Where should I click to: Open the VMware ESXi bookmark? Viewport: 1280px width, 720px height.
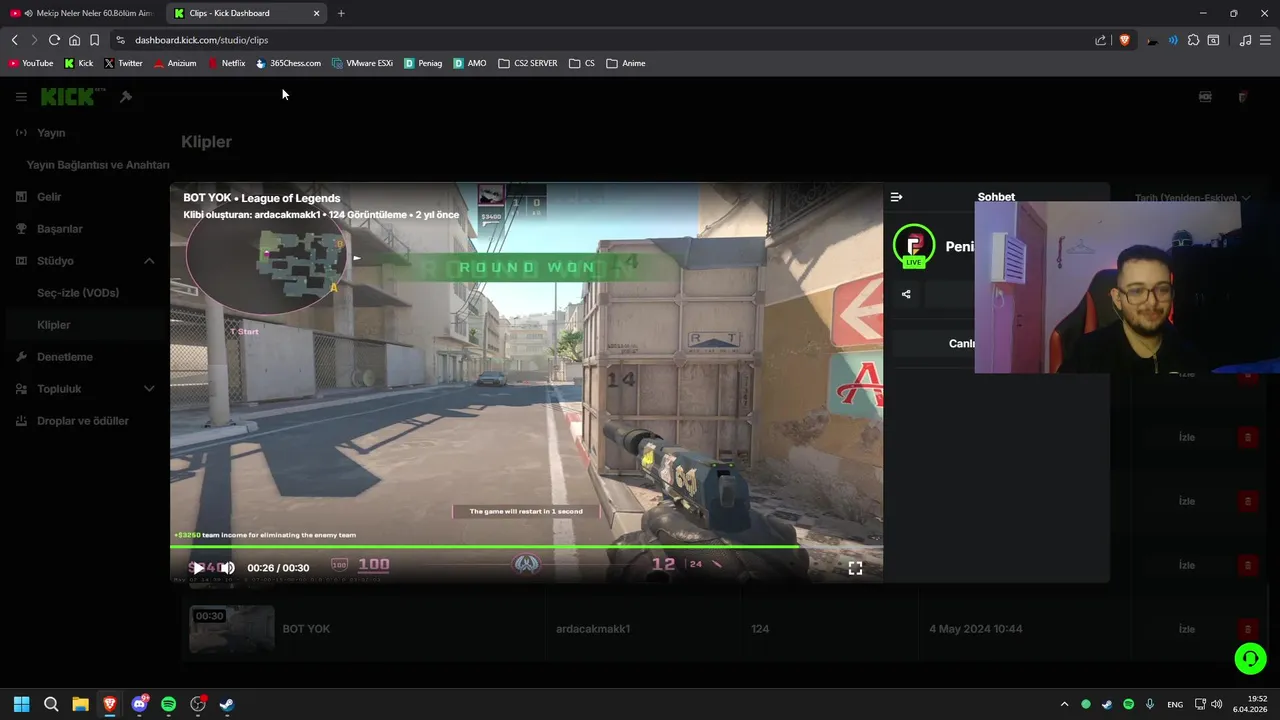(x=362, y=63)
